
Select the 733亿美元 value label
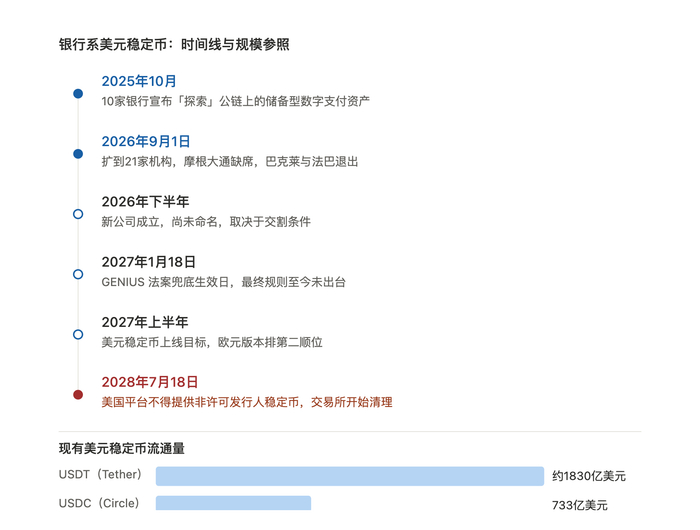point(579,505)
